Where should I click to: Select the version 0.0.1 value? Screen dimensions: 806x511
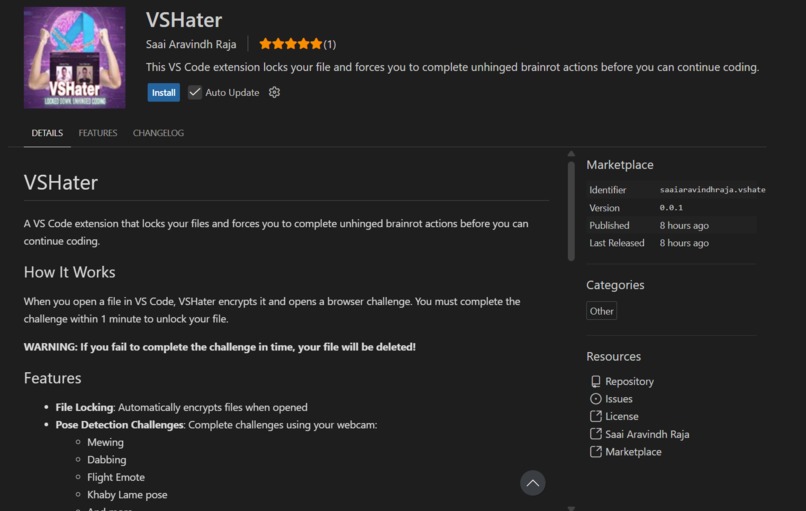tap(671, 208)
